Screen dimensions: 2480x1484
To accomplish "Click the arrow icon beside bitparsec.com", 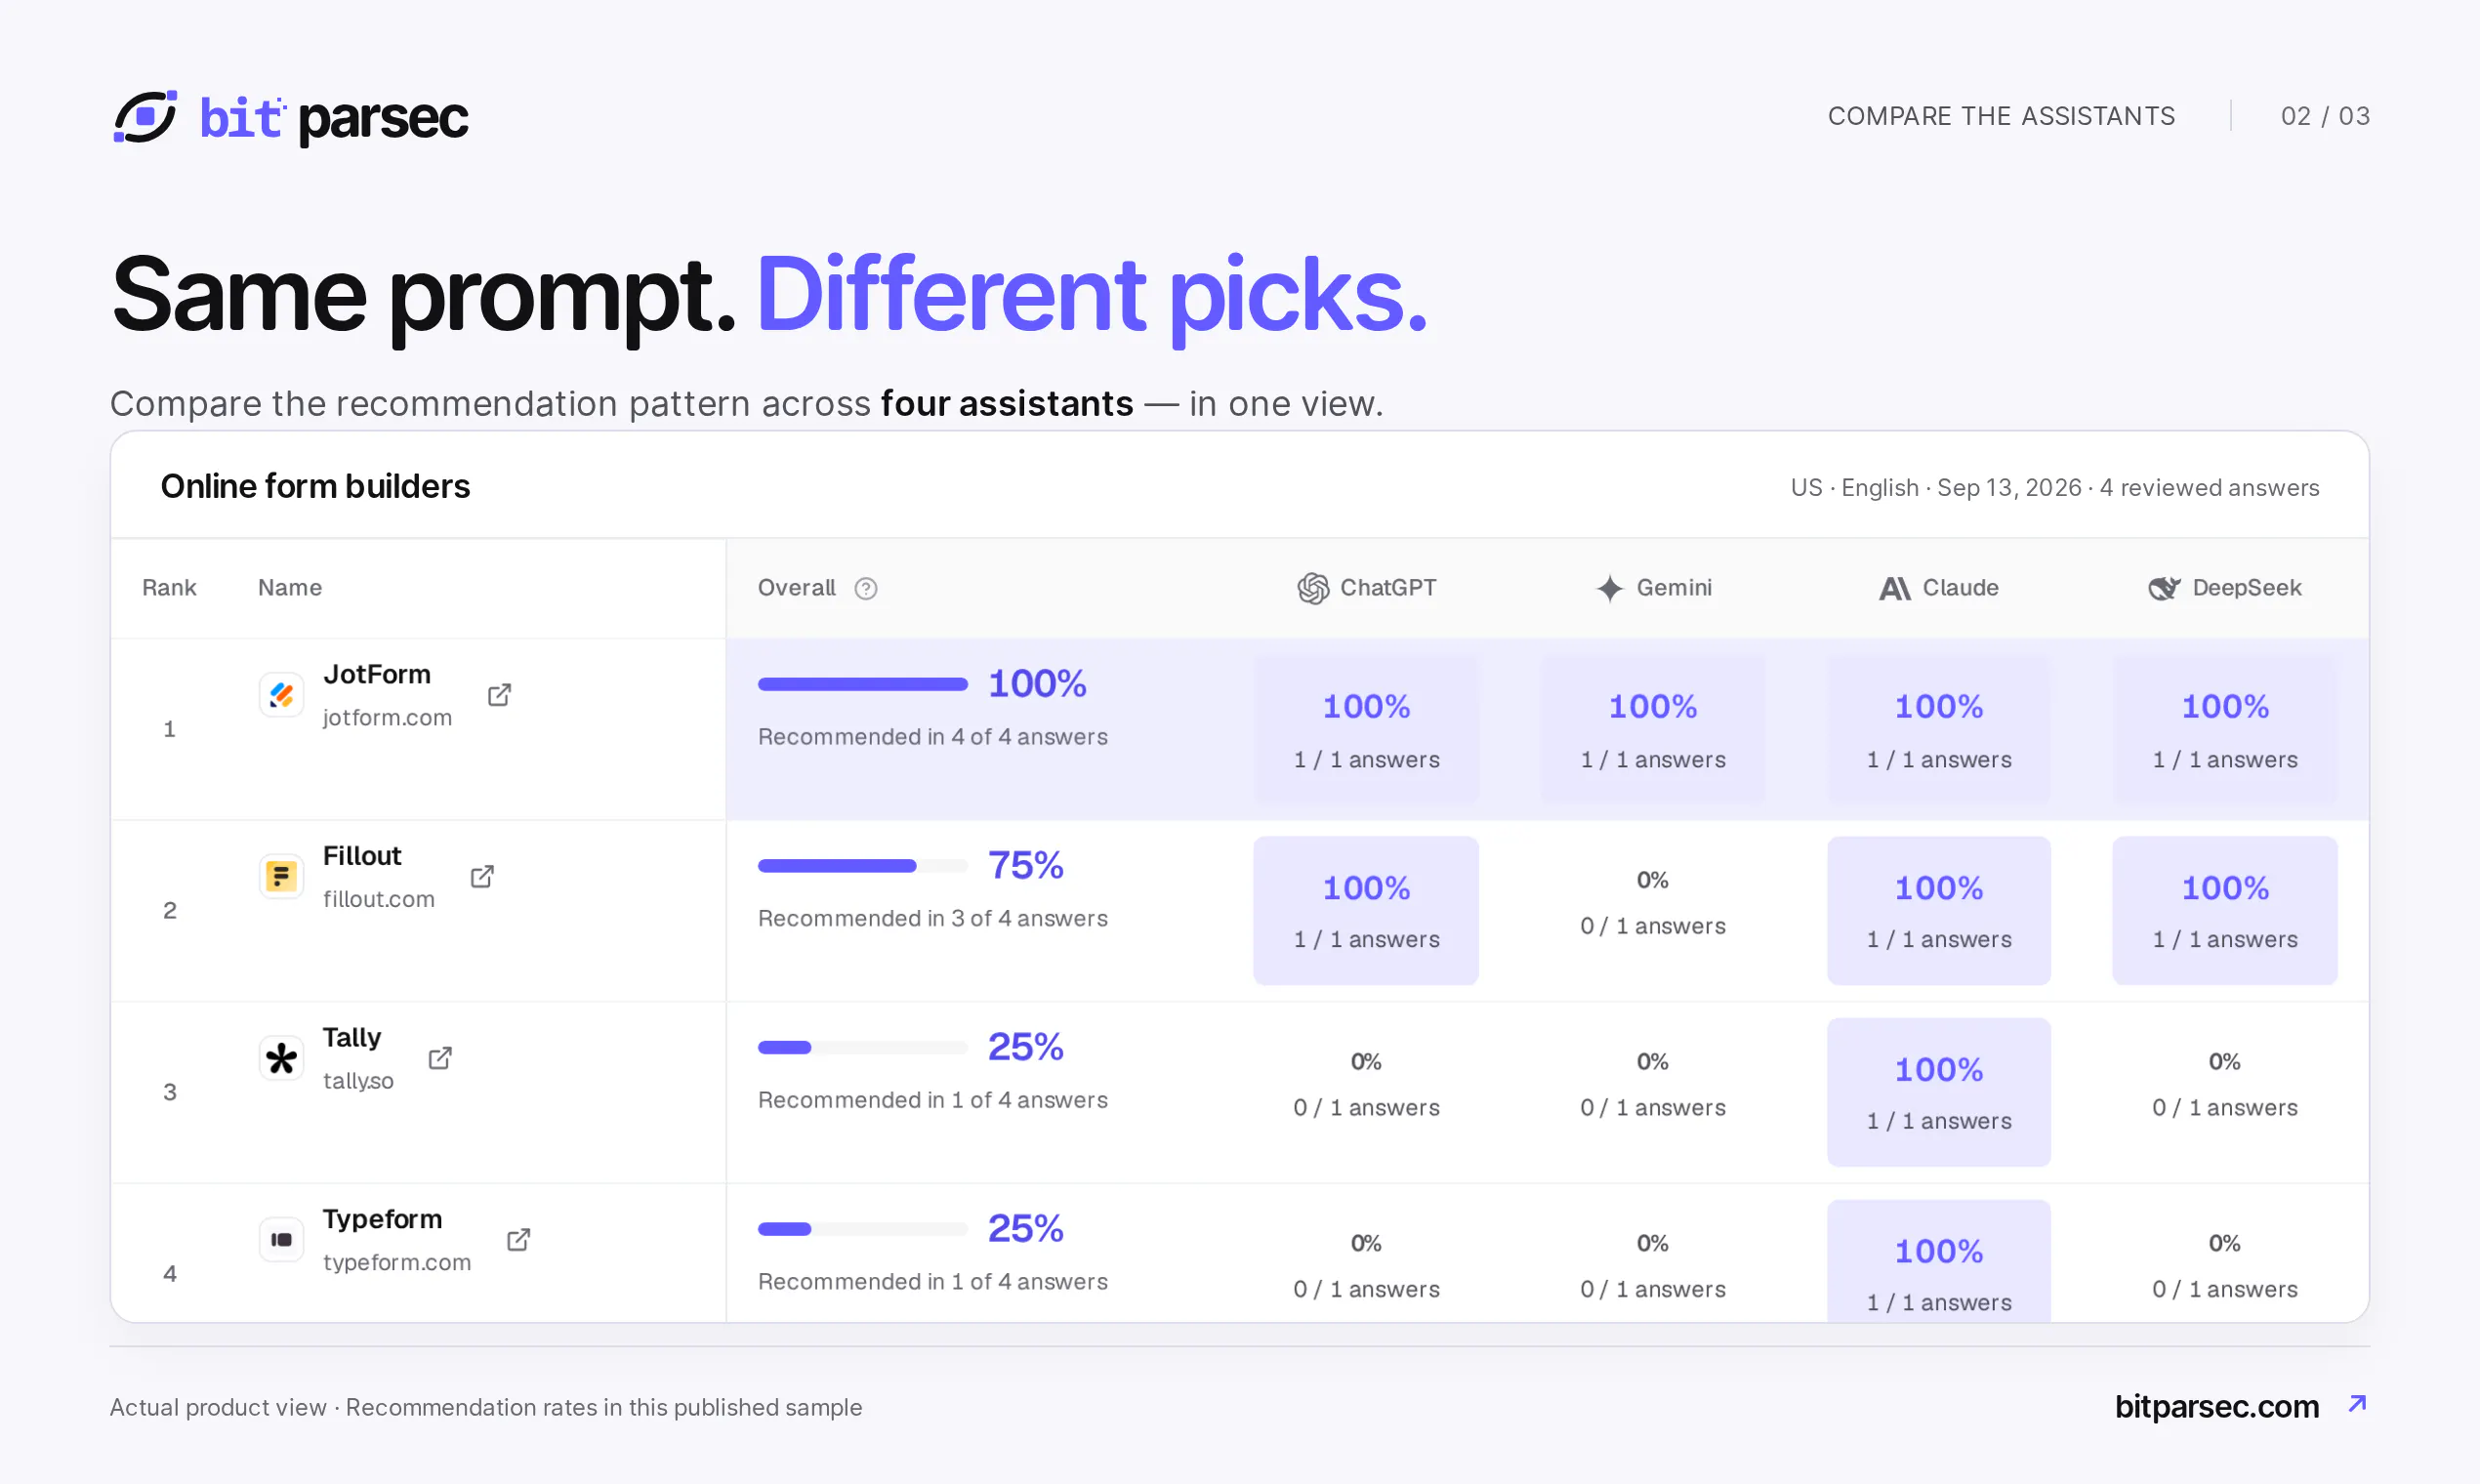I will 2358,1404.
